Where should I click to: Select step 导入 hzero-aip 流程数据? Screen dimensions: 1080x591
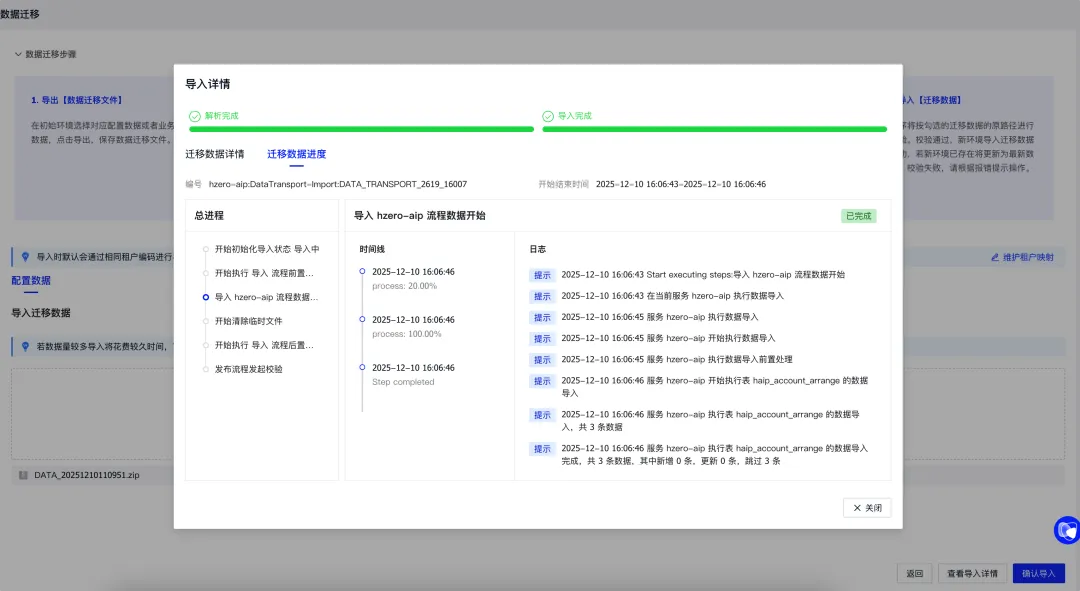click(266, 298)
